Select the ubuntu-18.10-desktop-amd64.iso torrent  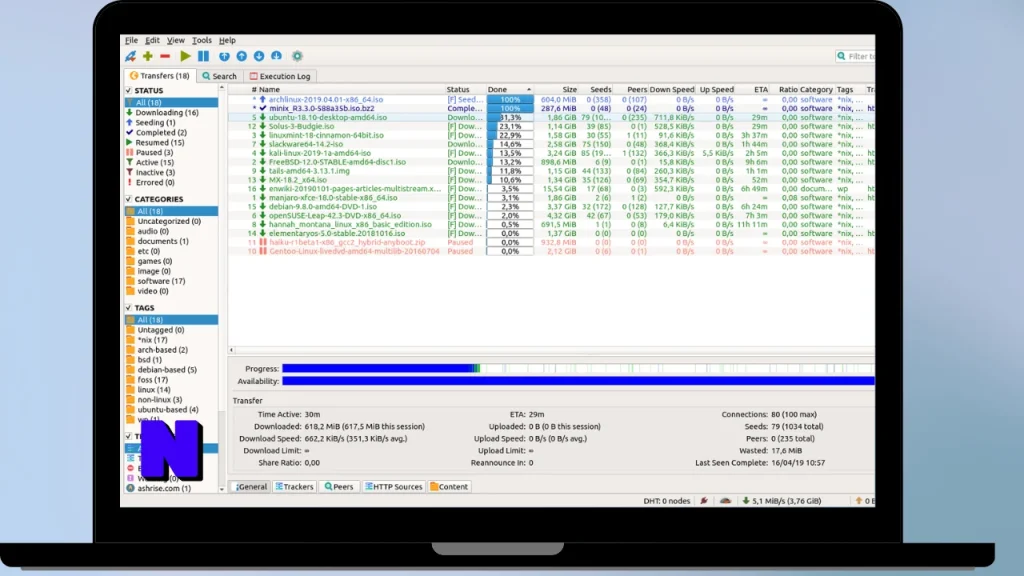click(x=328, y=118)
